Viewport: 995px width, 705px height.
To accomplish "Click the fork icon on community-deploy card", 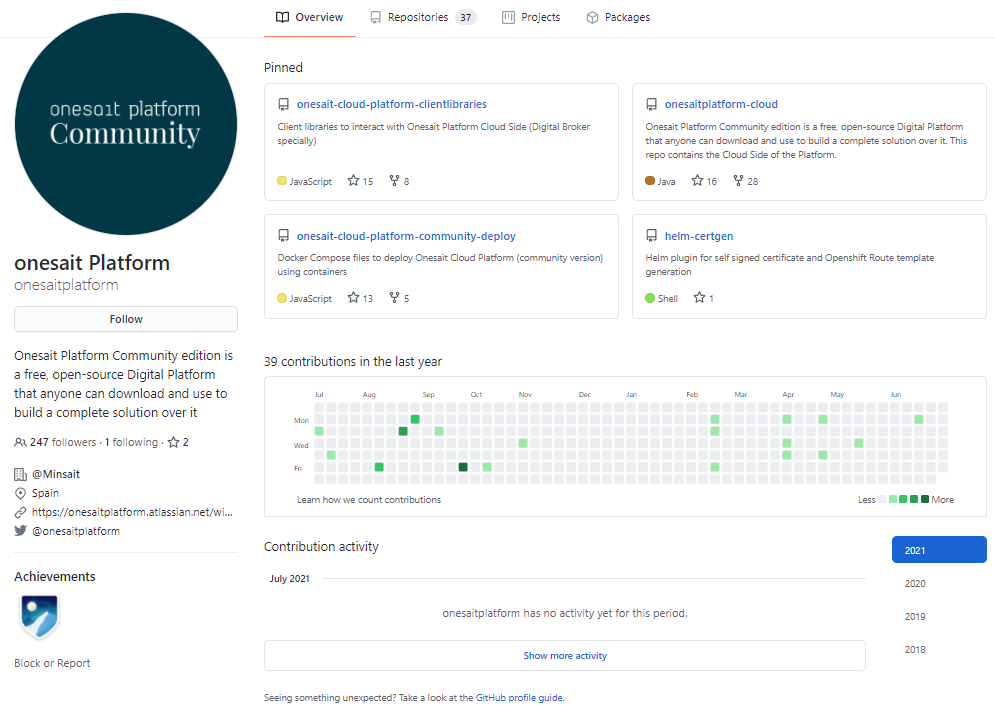I will coord(394,298).
